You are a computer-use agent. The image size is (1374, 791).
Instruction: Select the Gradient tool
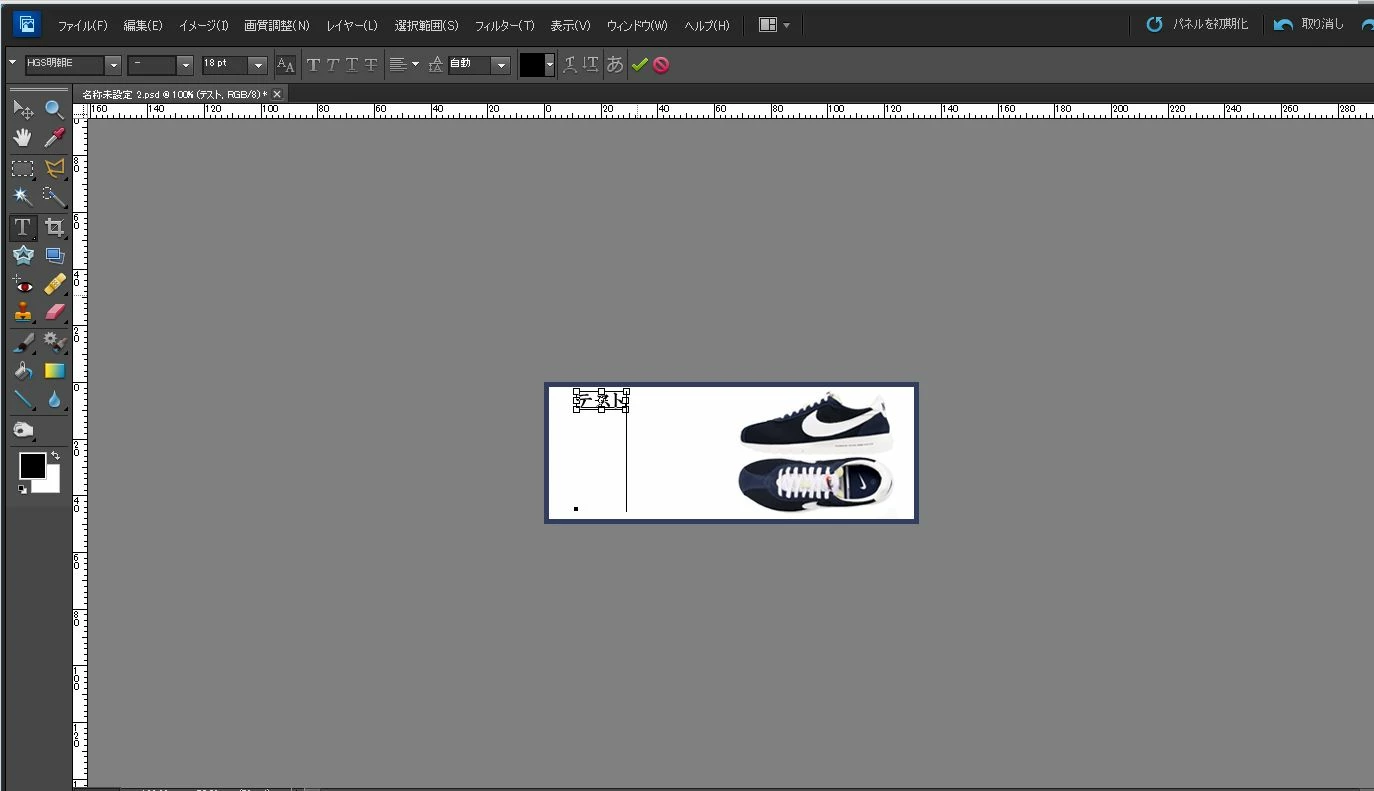pyautogui.click(x=54, y=371)
